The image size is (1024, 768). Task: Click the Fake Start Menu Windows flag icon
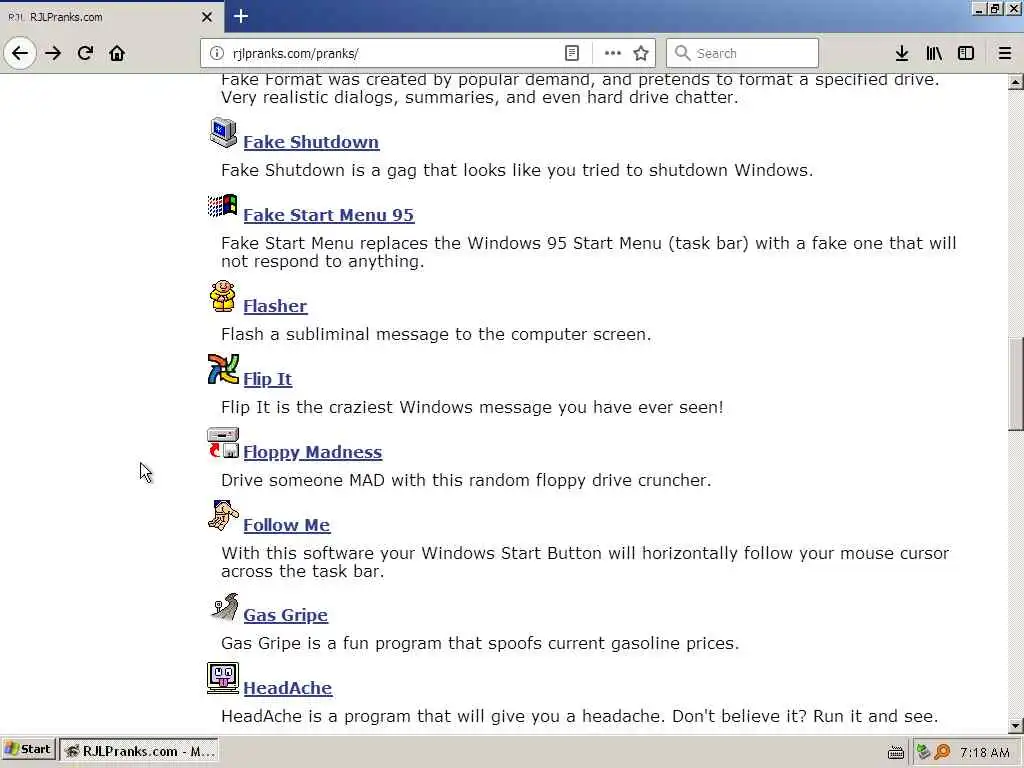click(x=223, y=206)
